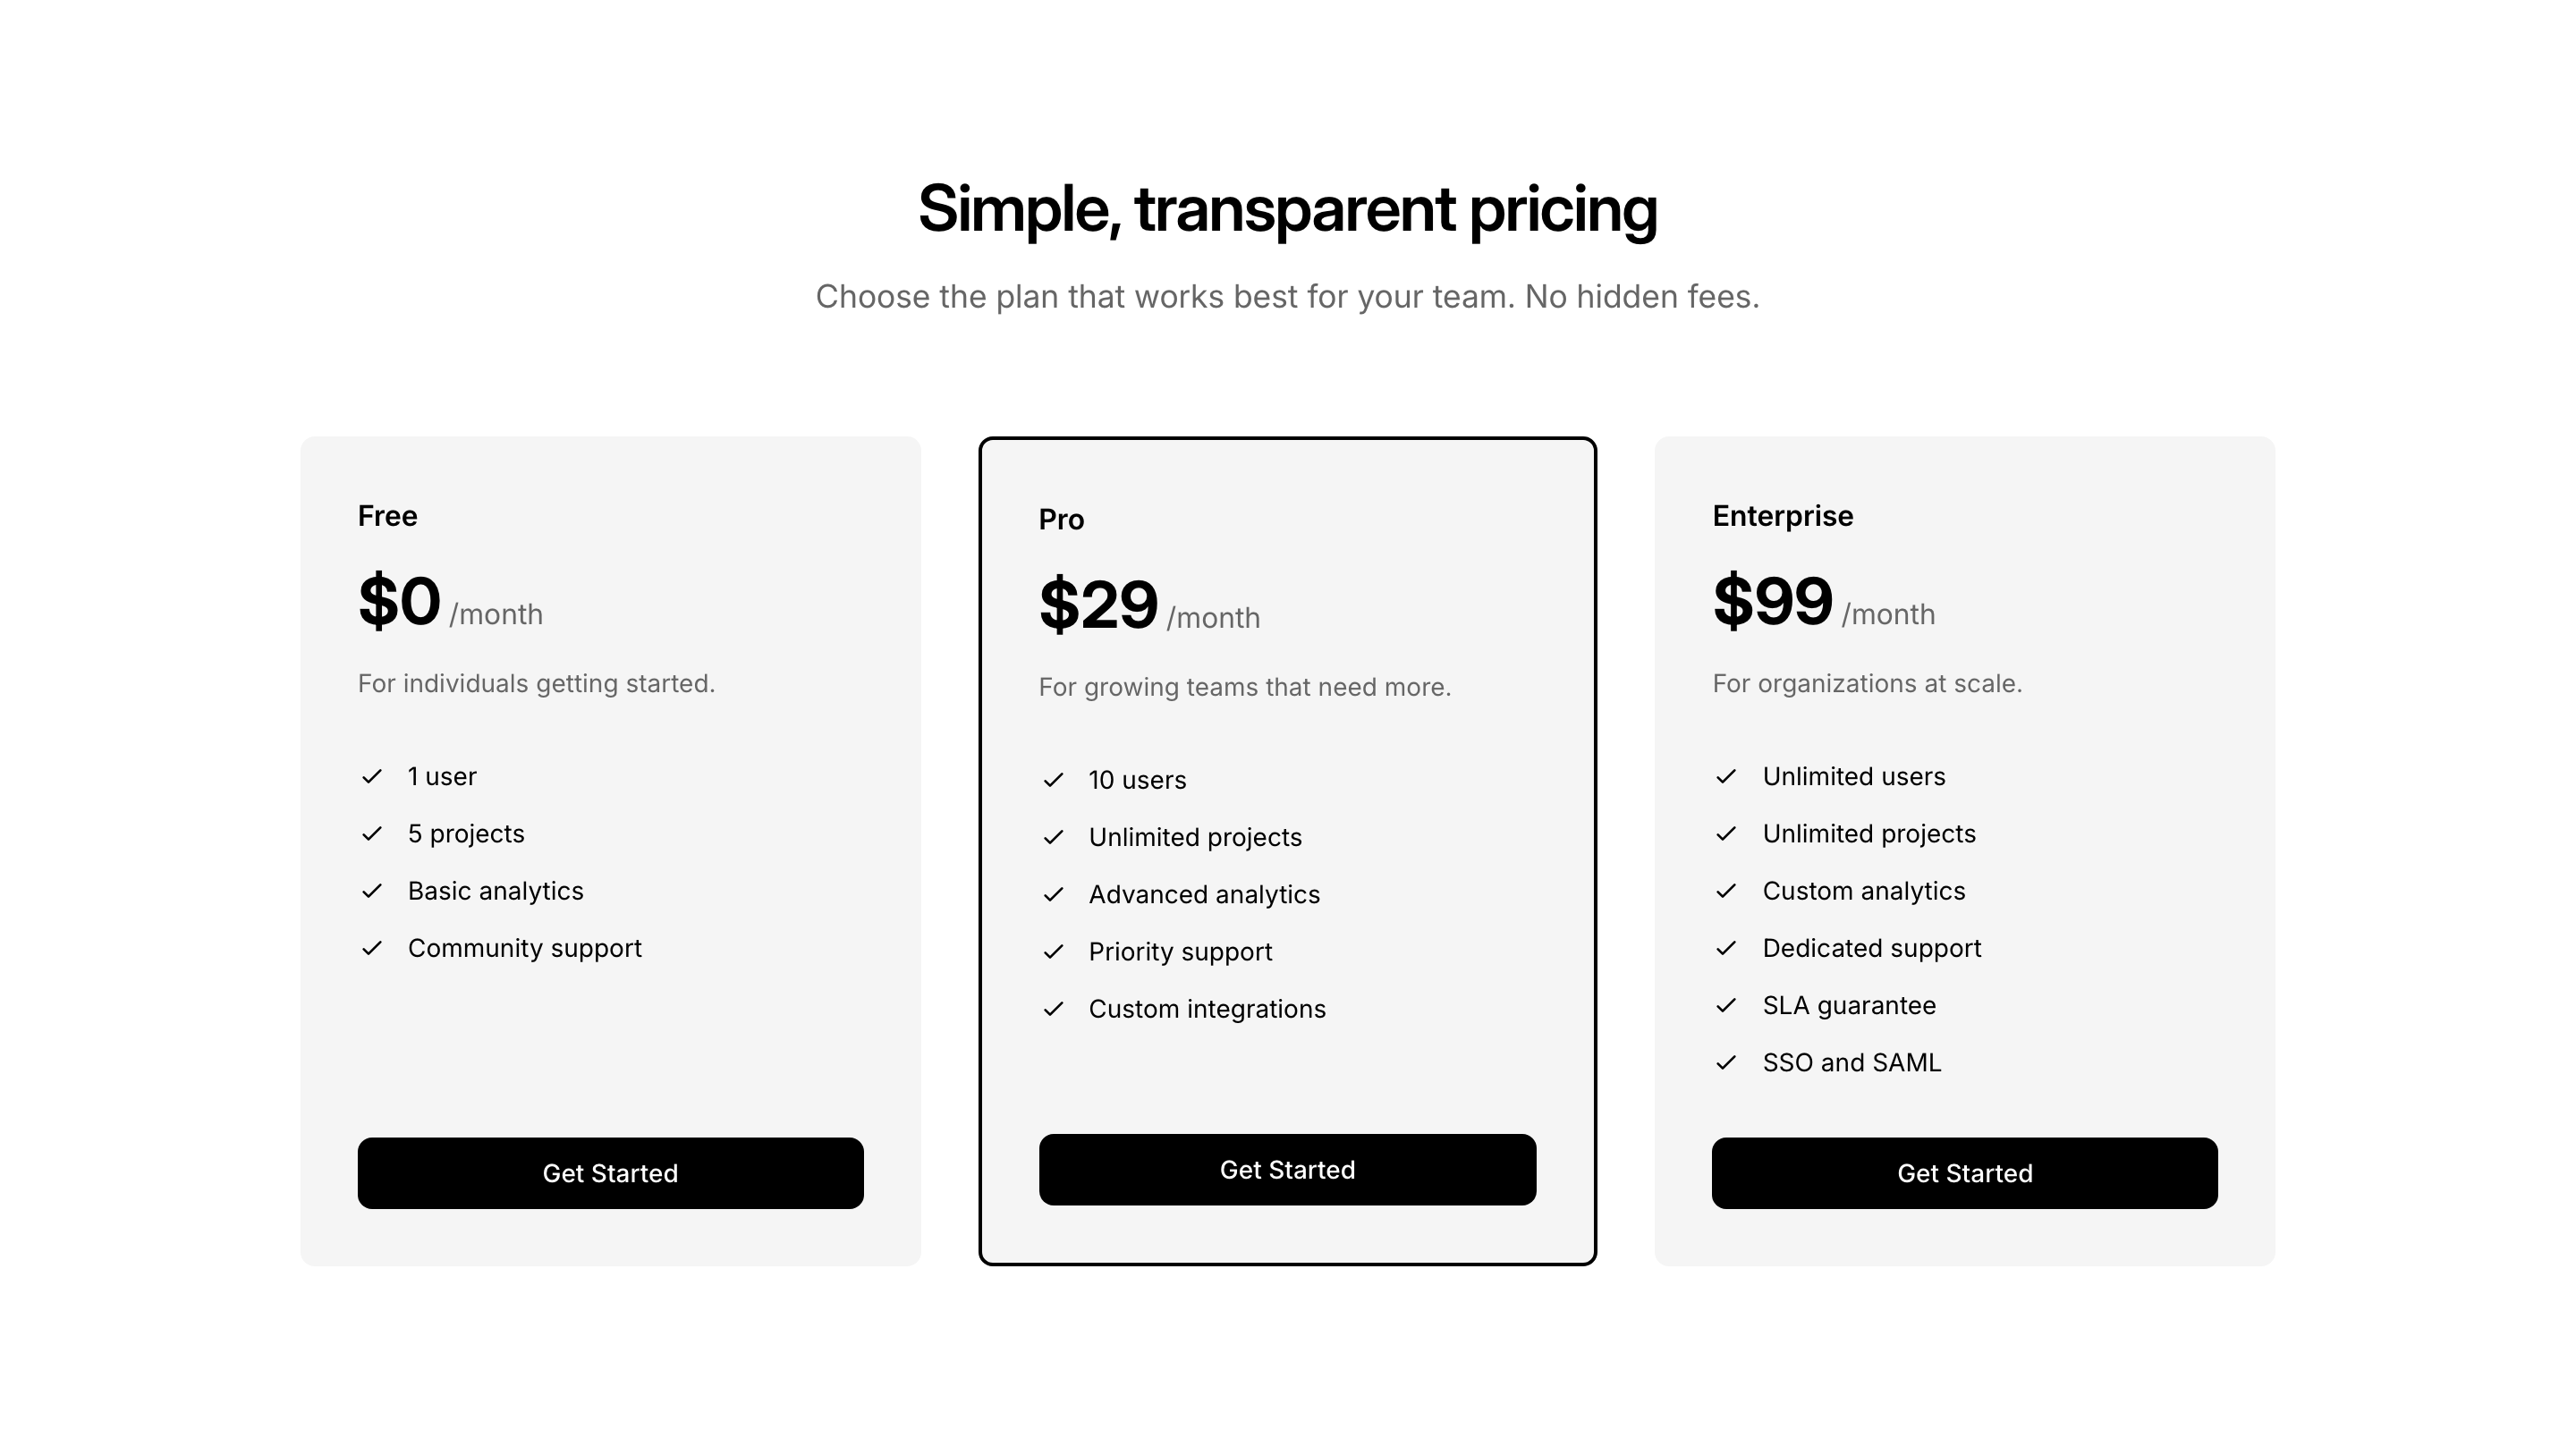
Task: Select the Pro plan title
Action: (x=1061, y=519)
